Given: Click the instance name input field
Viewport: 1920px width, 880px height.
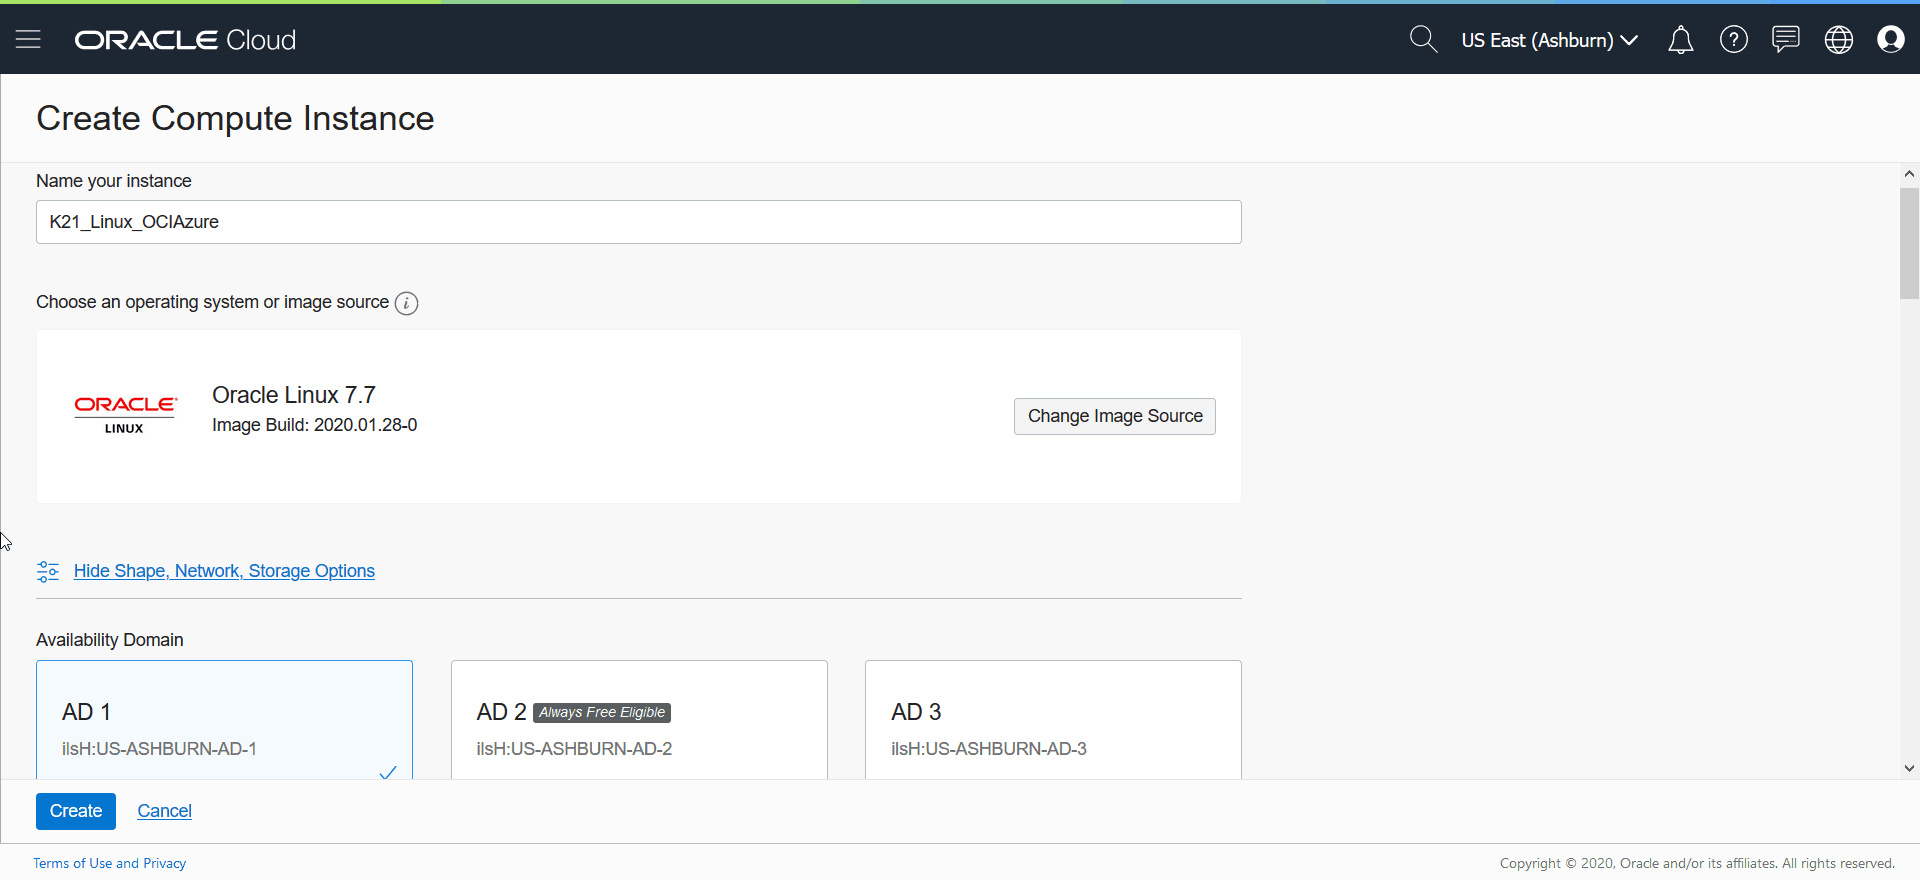Looking at the screenshot, I should [638, 222].
